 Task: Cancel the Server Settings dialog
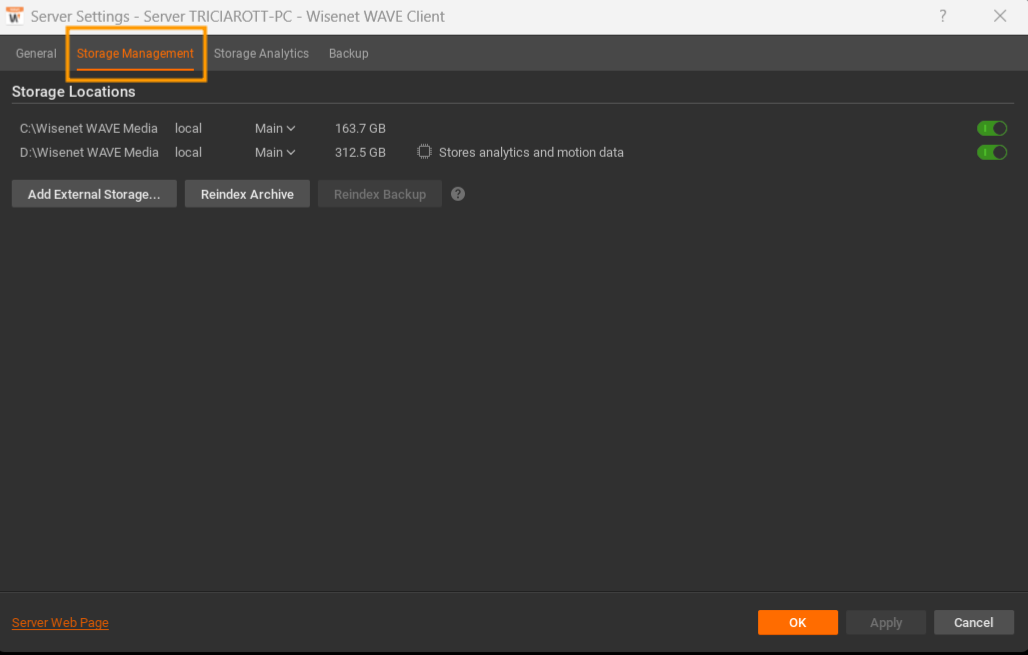coord(974,622)
